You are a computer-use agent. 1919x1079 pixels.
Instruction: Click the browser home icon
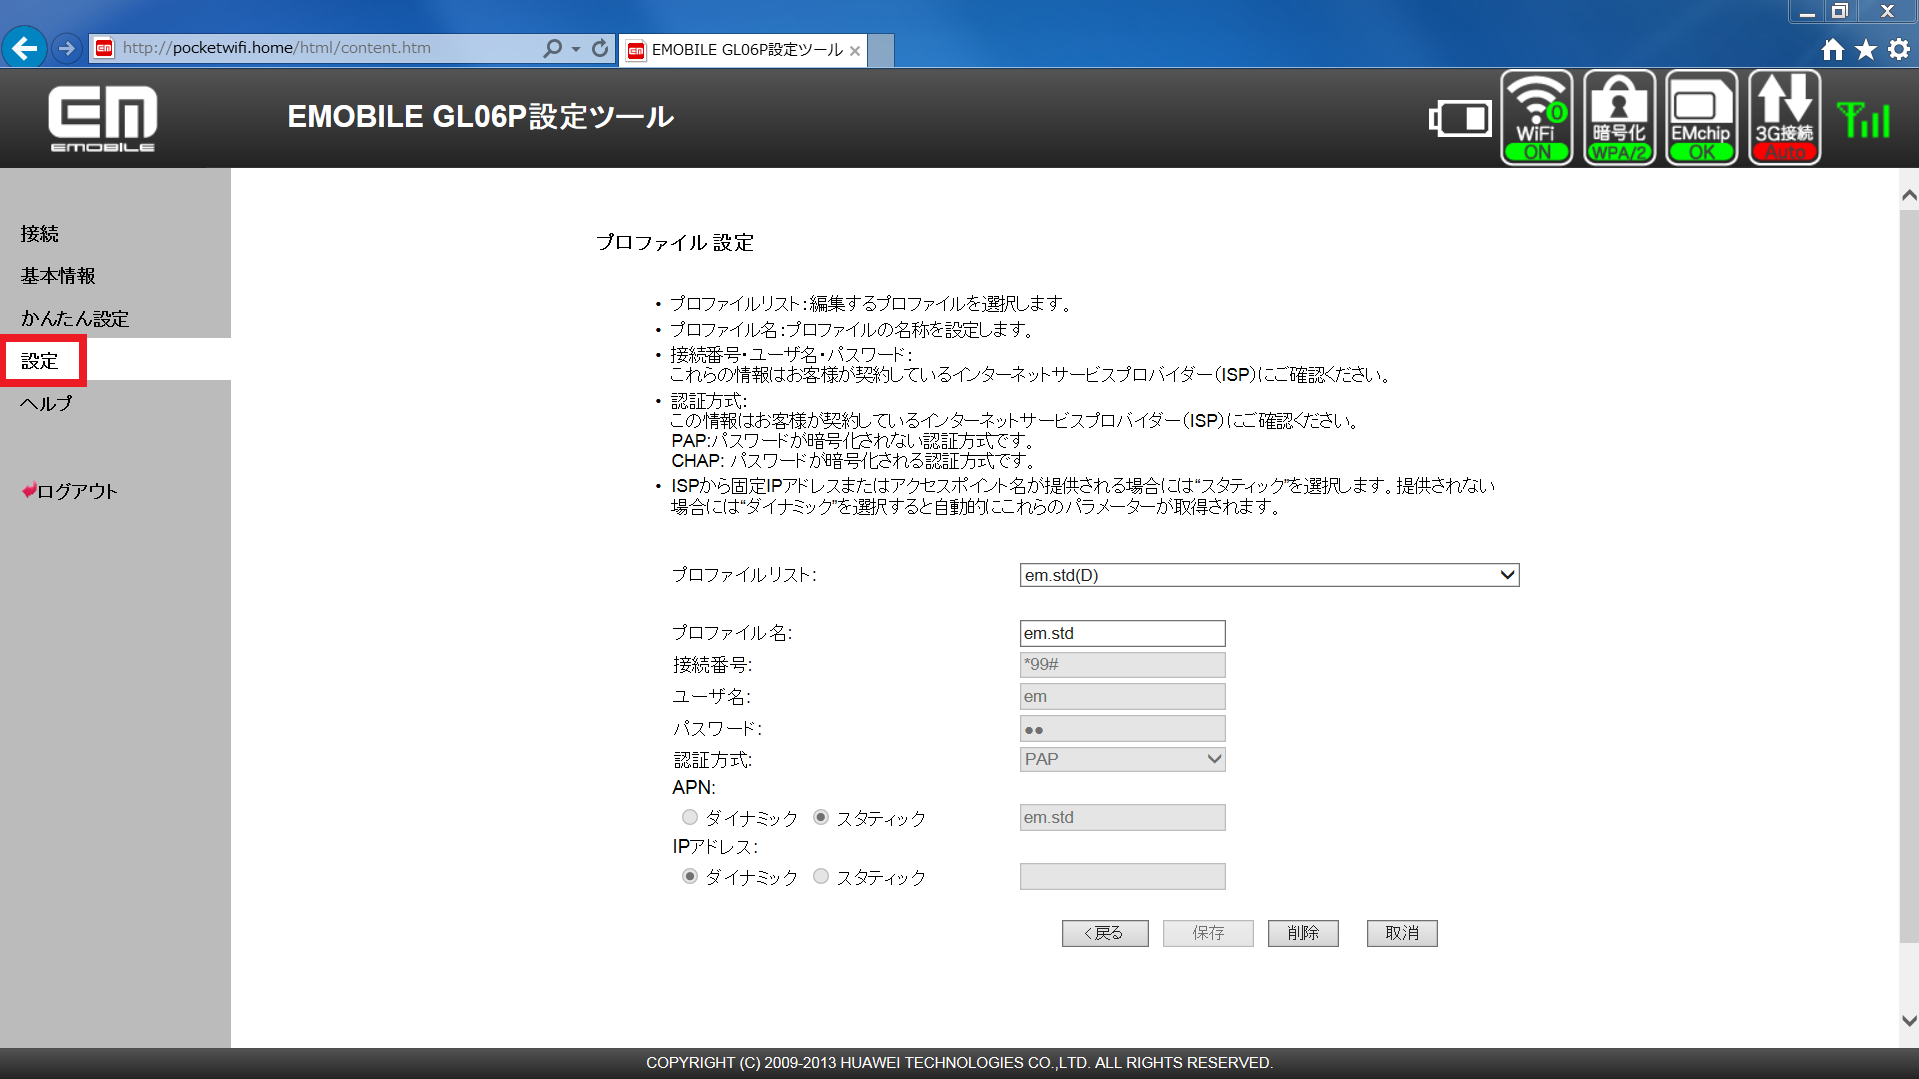[x=1833, y=48]
